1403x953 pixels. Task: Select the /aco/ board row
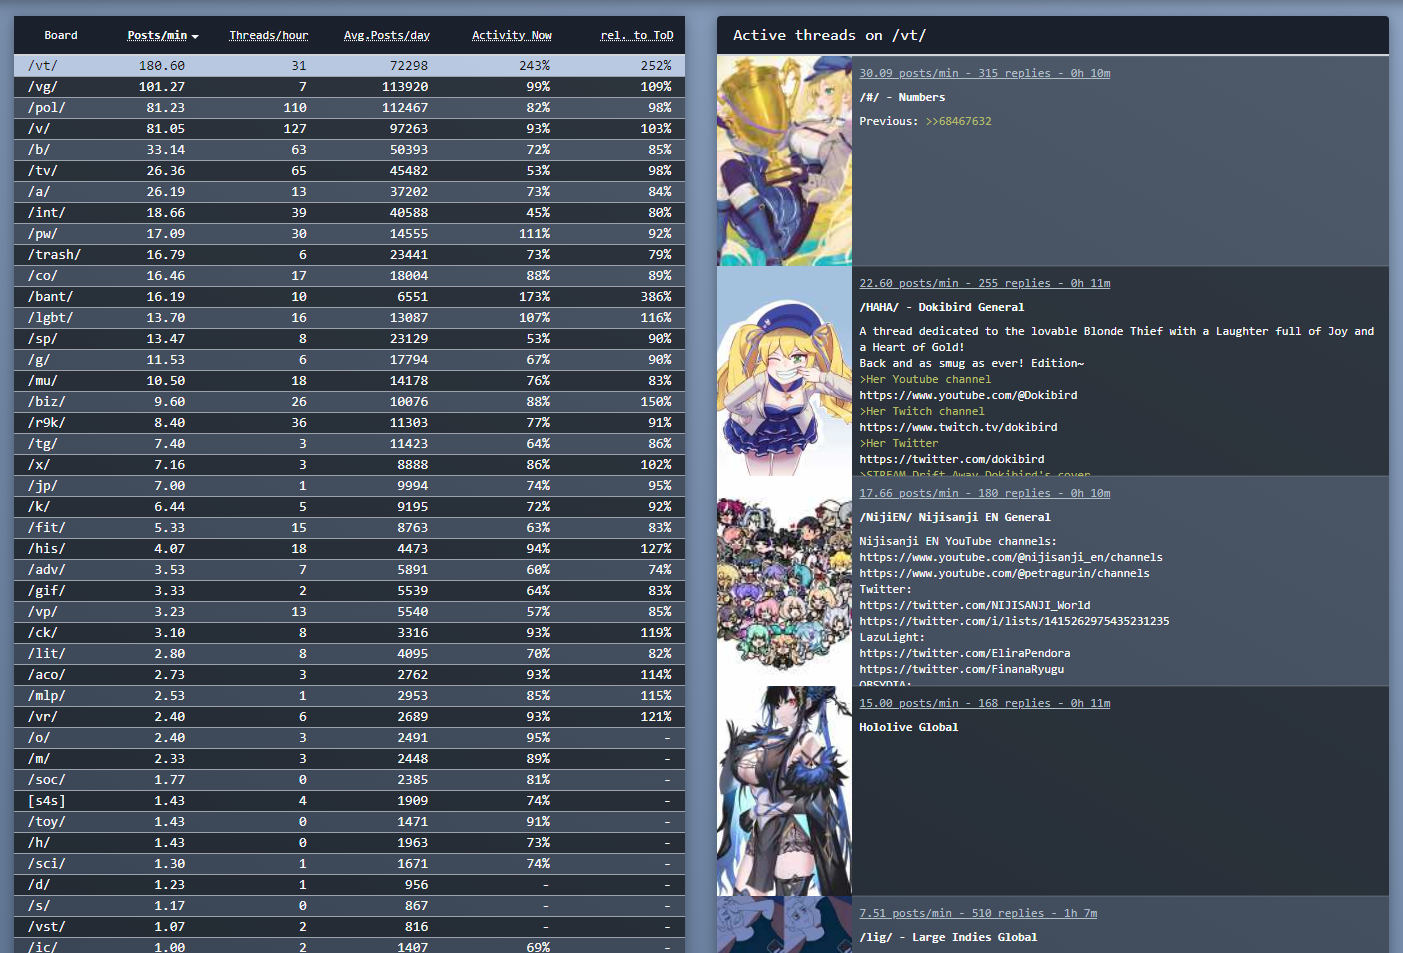coord(349,675)
